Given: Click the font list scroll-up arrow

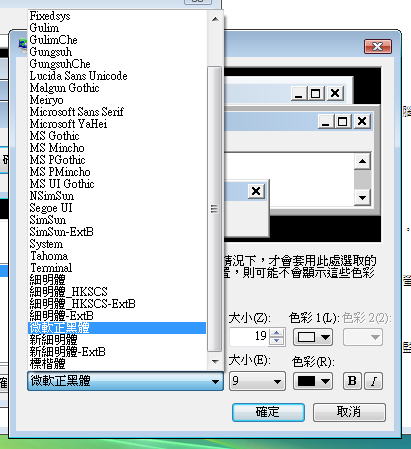Looking at the screenshot, I should pos(215,19).
